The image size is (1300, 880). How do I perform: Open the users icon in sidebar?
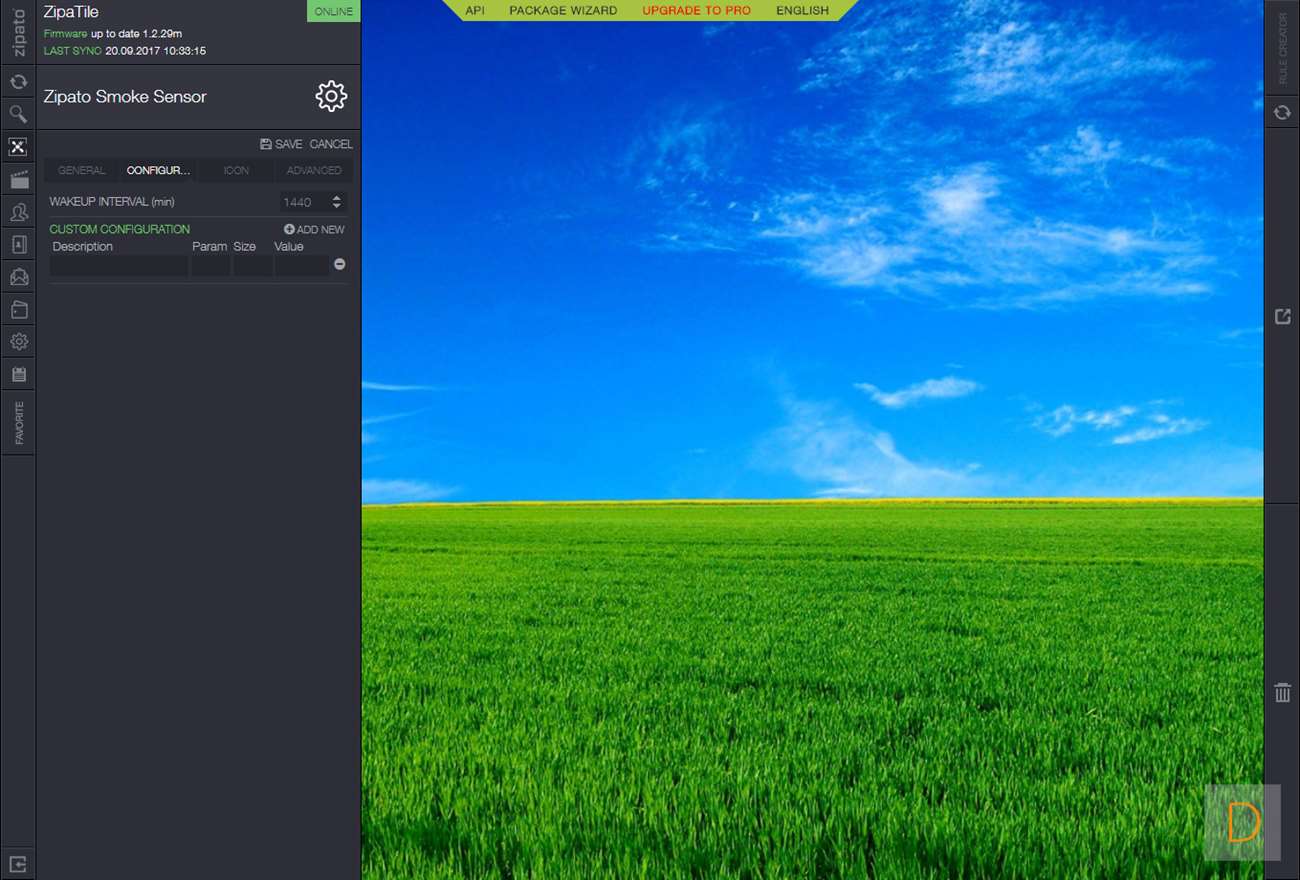click(x=18, y=212)
